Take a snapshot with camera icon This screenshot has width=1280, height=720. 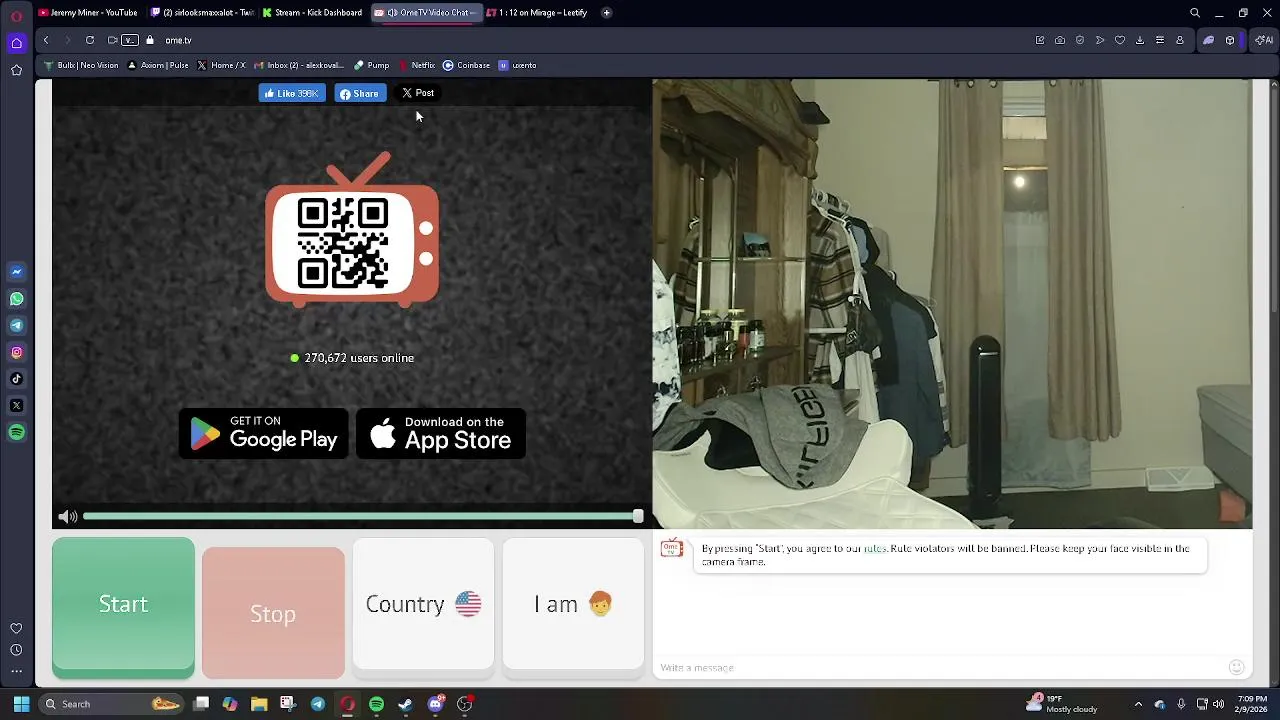[1060, 40]
